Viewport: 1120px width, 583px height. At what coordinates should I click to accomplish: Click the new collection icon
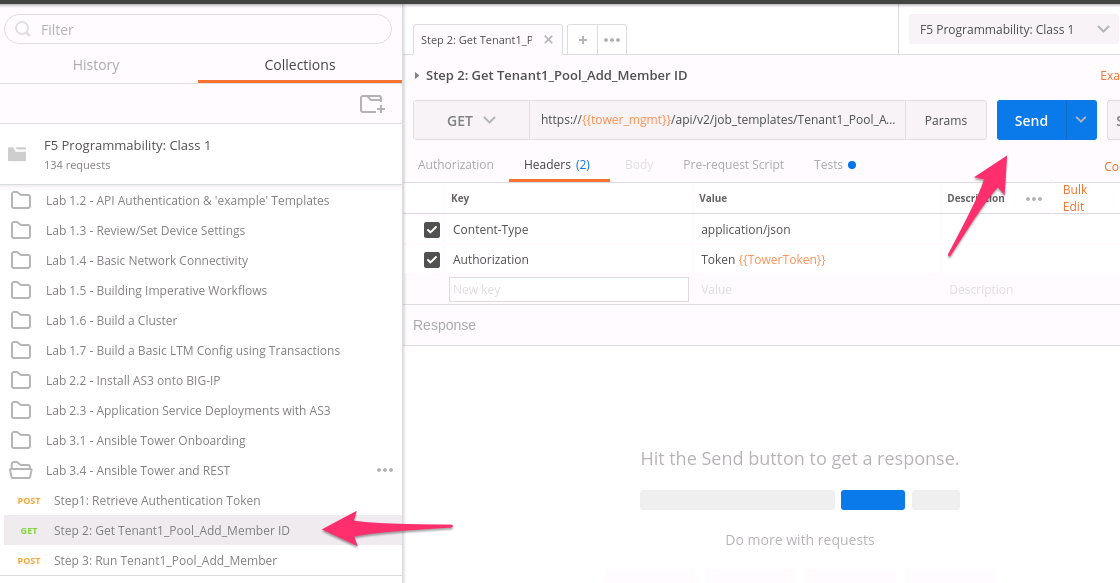[x=372, y=104]
